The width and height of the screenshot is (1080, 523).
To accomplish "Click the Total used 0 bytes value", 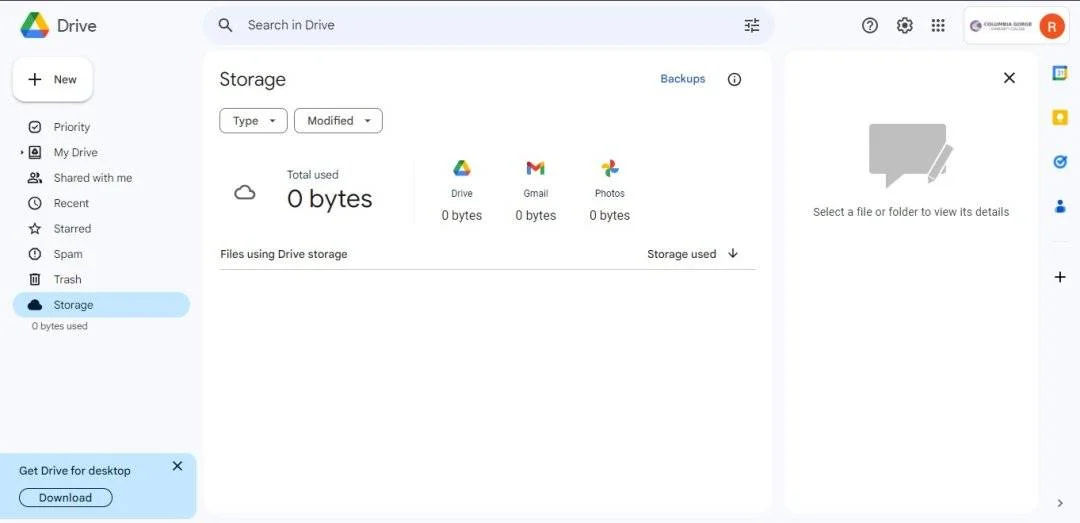I will point(329,199).
